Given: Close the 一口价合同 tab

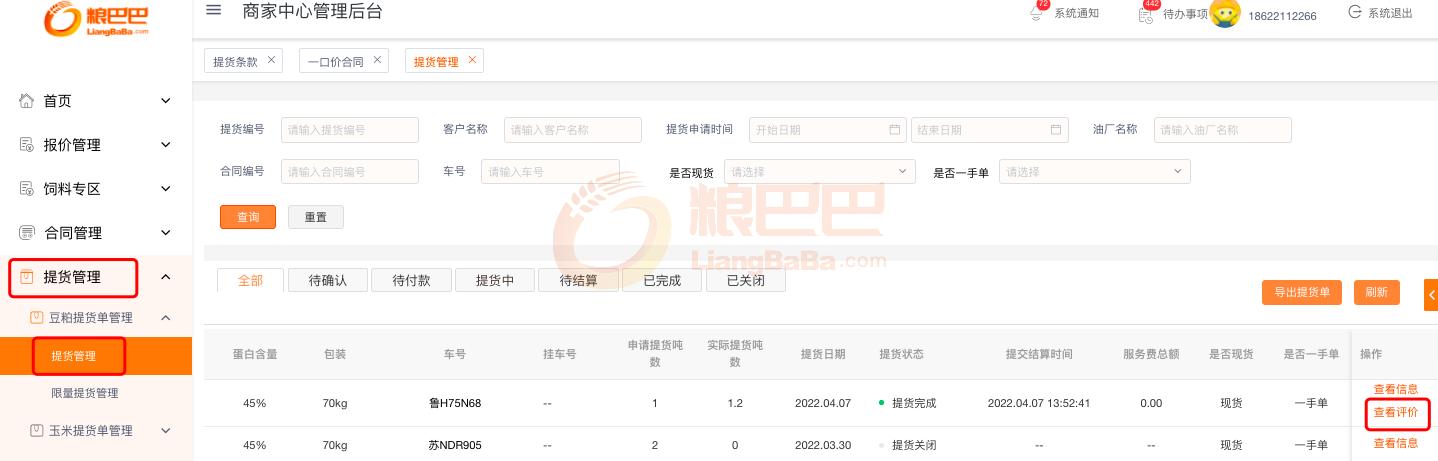Looking at the screenshot, I should pos(377,60).
